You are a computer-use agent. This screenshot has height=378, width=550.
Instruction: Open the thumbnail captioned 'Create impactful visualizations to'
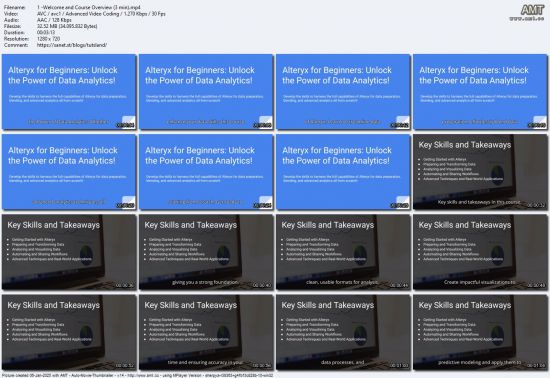(480, 252)
